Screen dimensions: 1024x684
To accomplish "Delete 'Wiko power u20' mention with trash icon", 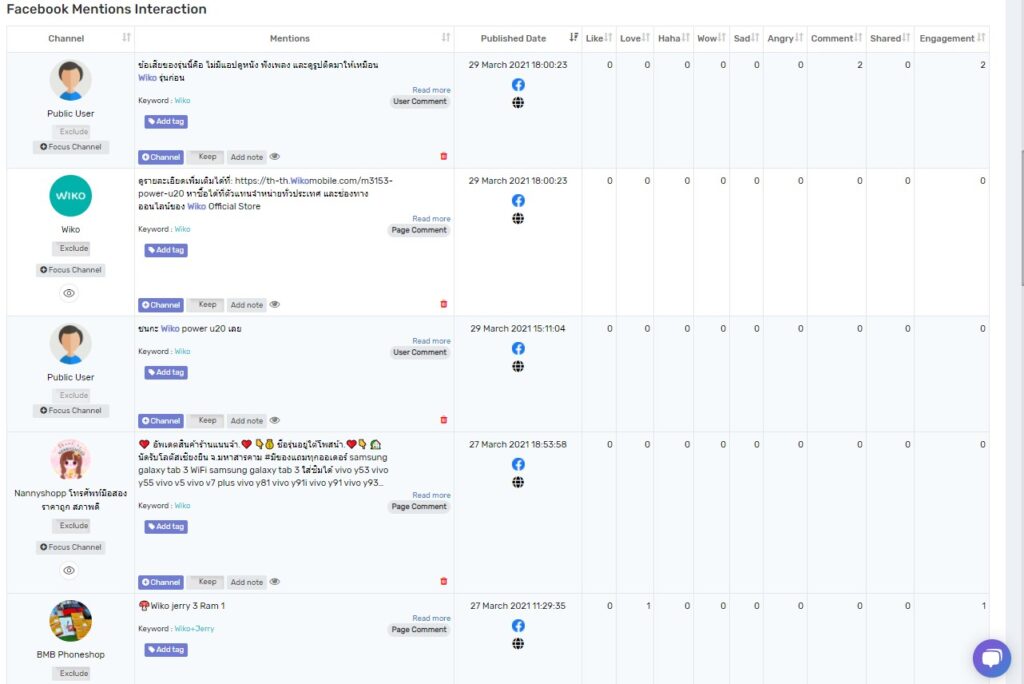I will pyautogui.click(x=443, y=420).
